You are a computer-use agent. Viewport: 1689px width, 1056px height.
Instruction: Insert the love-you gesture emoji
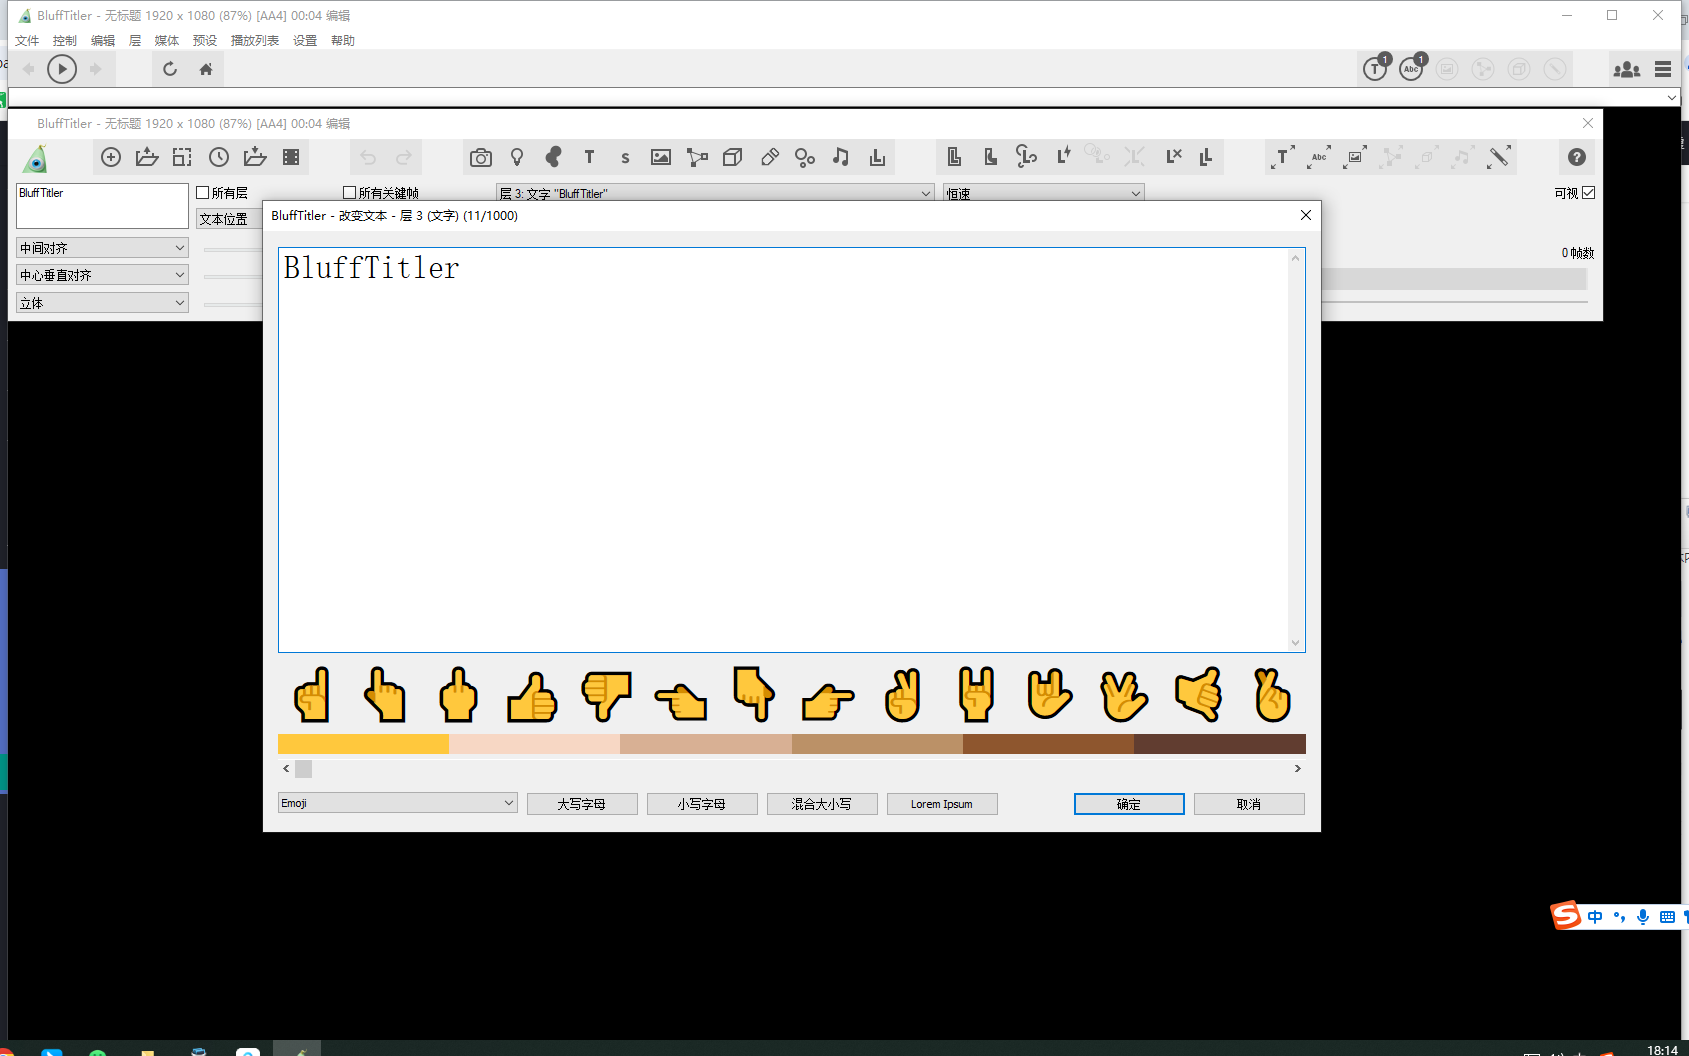[1050, 695]
